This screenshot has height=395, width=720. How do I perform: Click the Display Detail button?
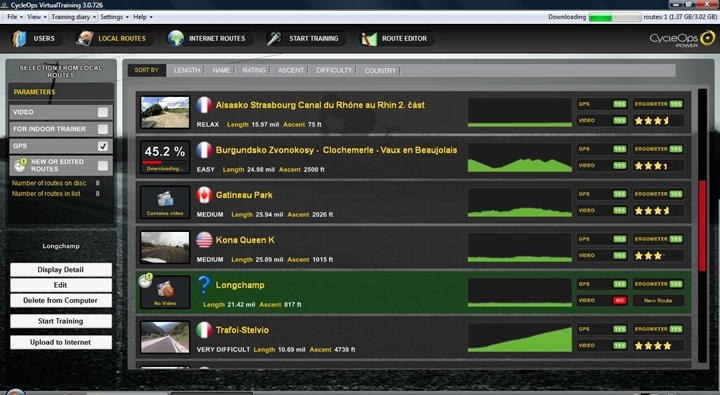click(x=61, y=270)
